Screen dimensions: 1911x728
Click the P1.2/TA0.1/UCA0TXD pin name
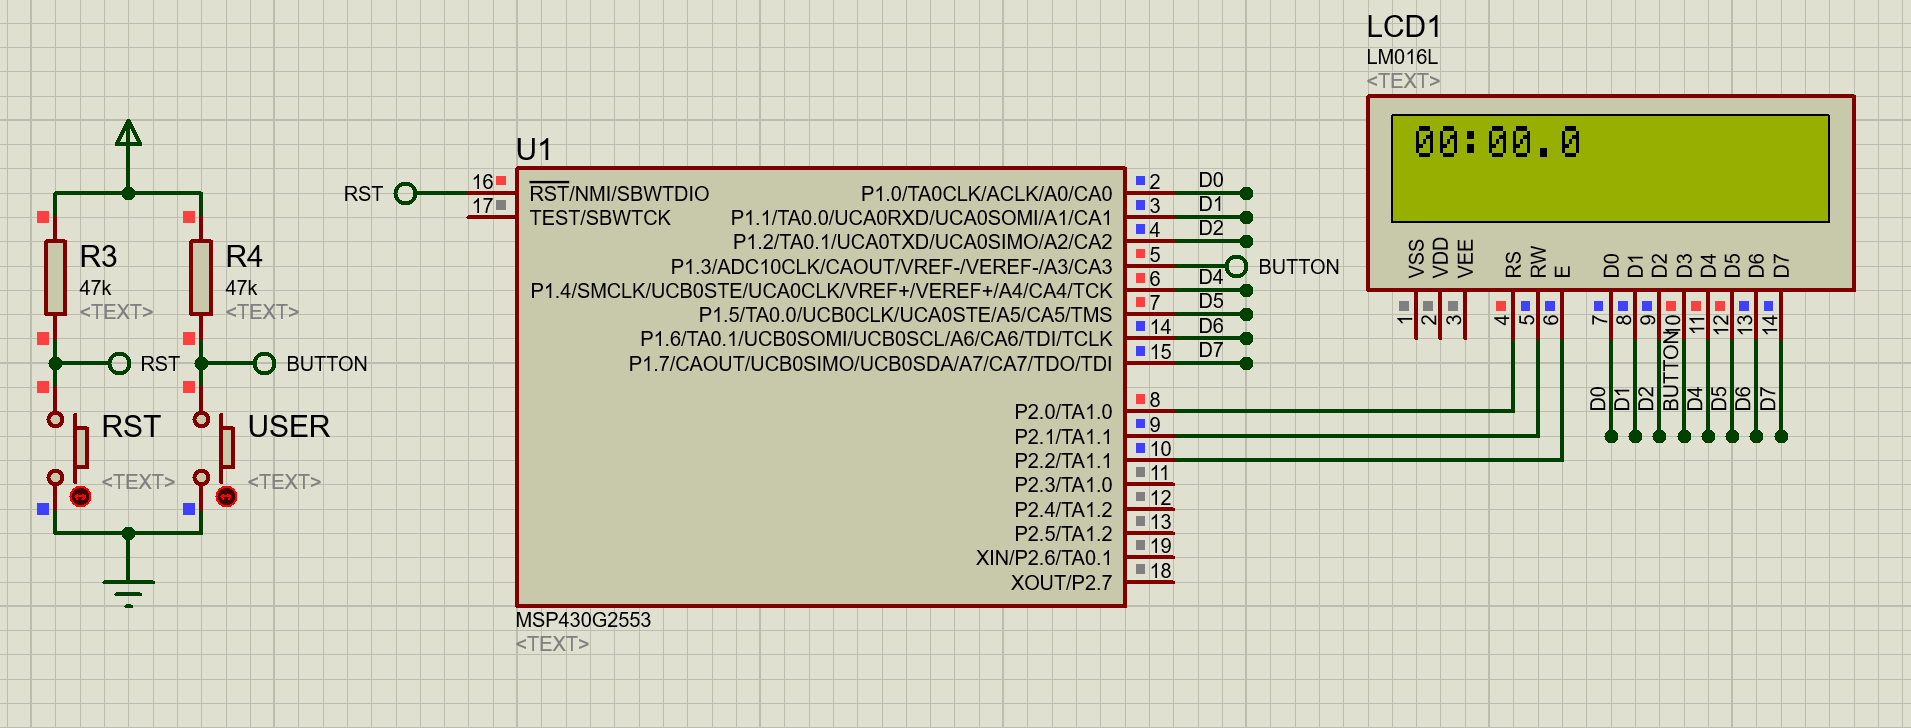click(922, 242)
